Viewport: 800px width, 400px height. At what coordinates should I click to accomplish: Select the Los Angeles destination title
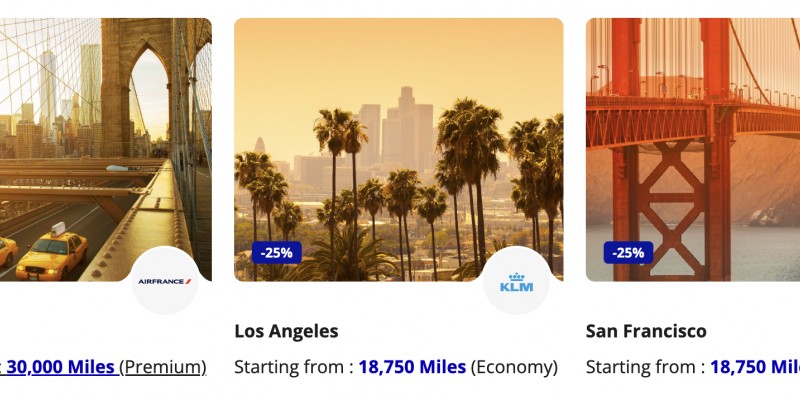click(286, 331)
